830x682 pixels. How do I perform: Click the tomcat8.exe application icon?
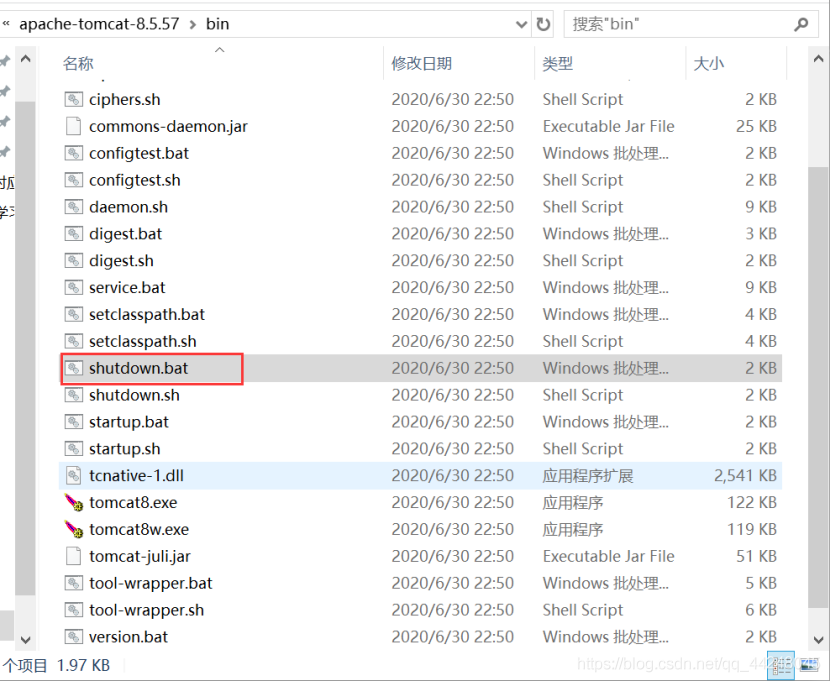(74, 502)
